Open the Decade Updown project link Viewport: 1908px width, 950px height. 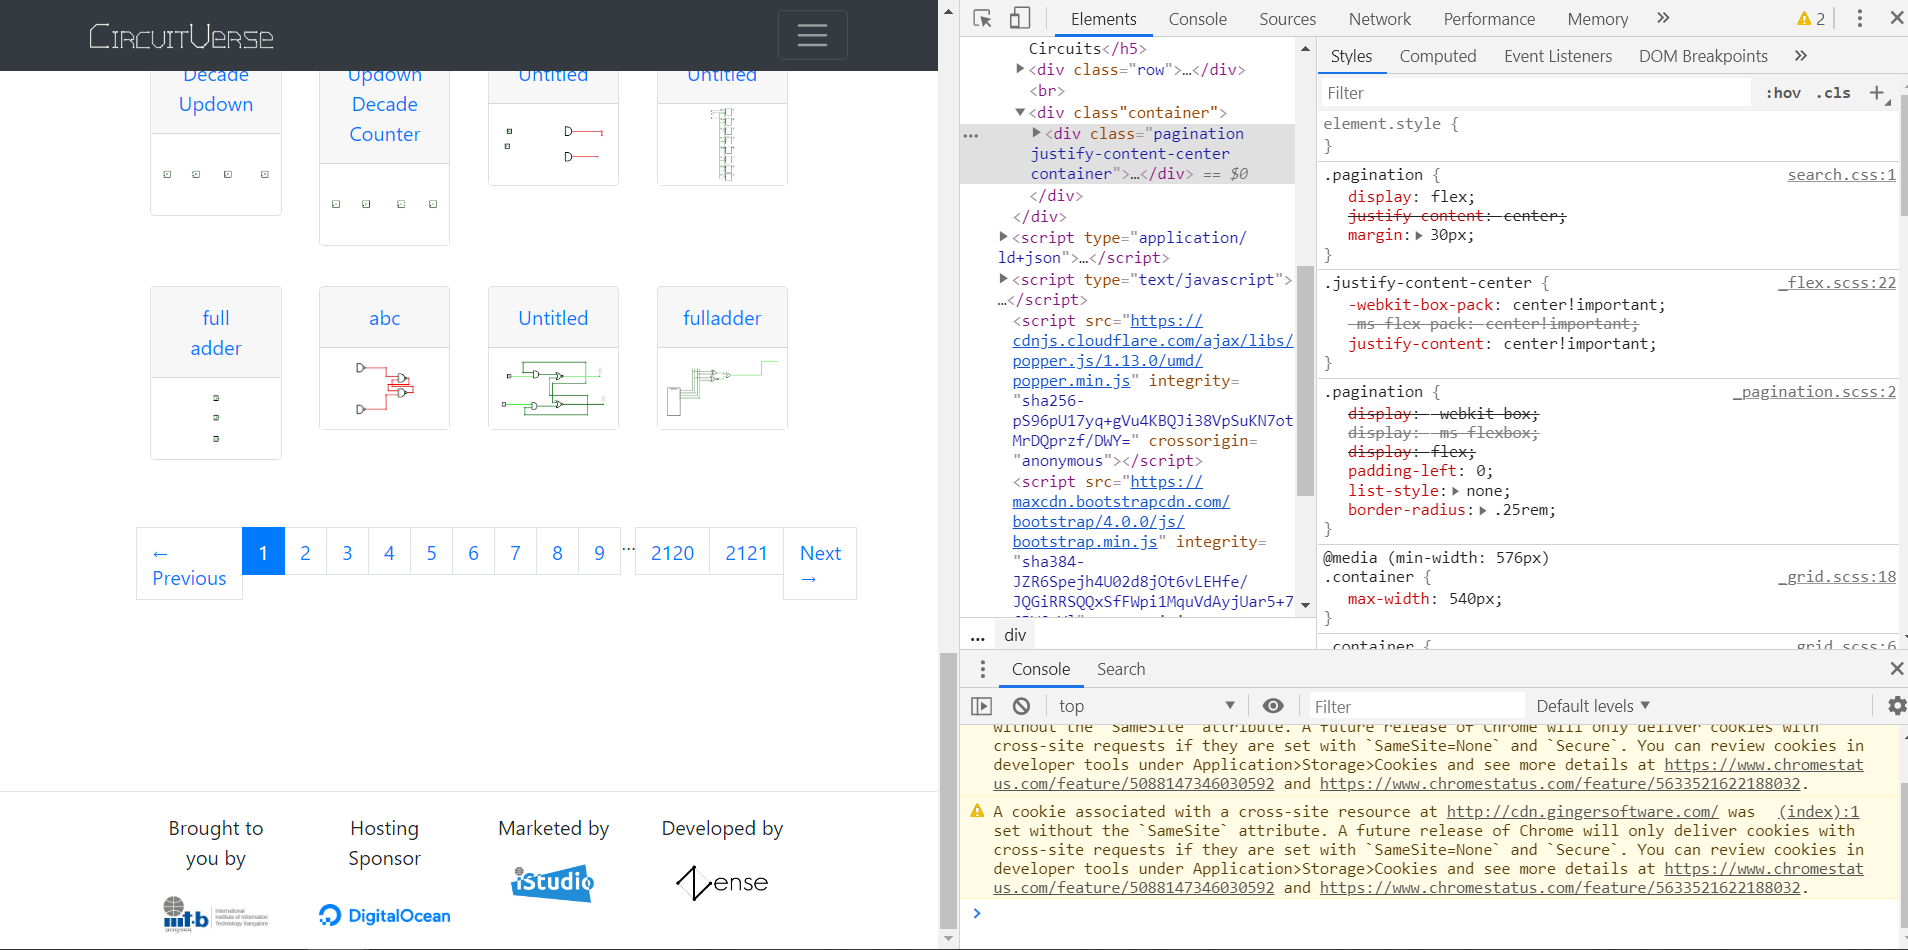tap(216, 90)
